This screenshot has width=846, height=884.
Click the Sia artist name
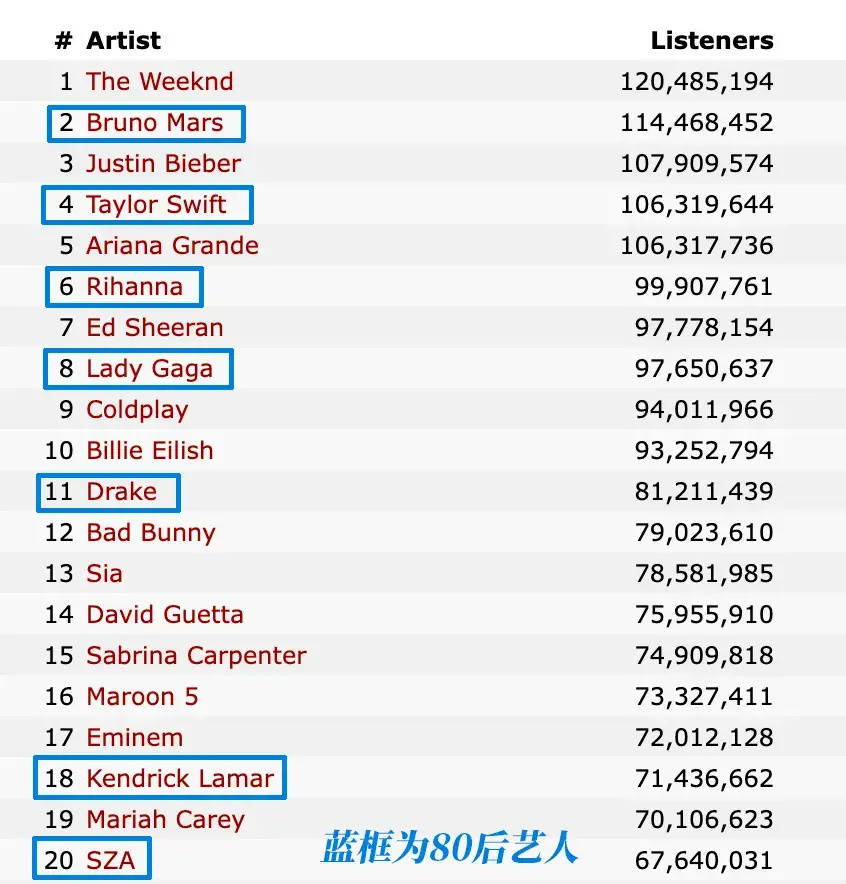point(104,574)
